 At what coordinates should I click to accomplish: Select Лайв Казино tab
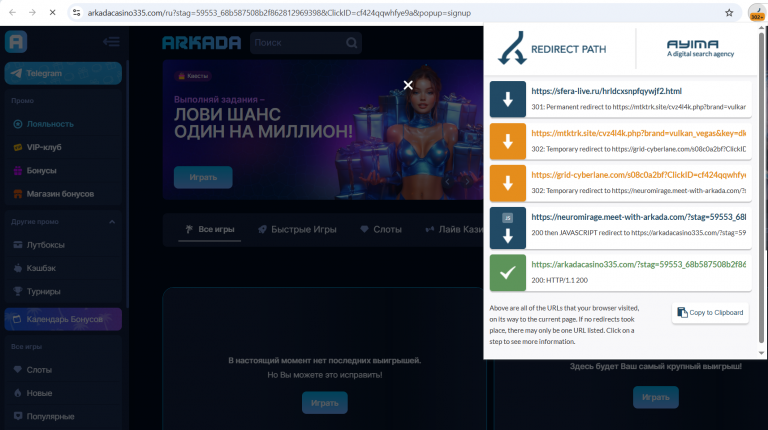(454, 229)
